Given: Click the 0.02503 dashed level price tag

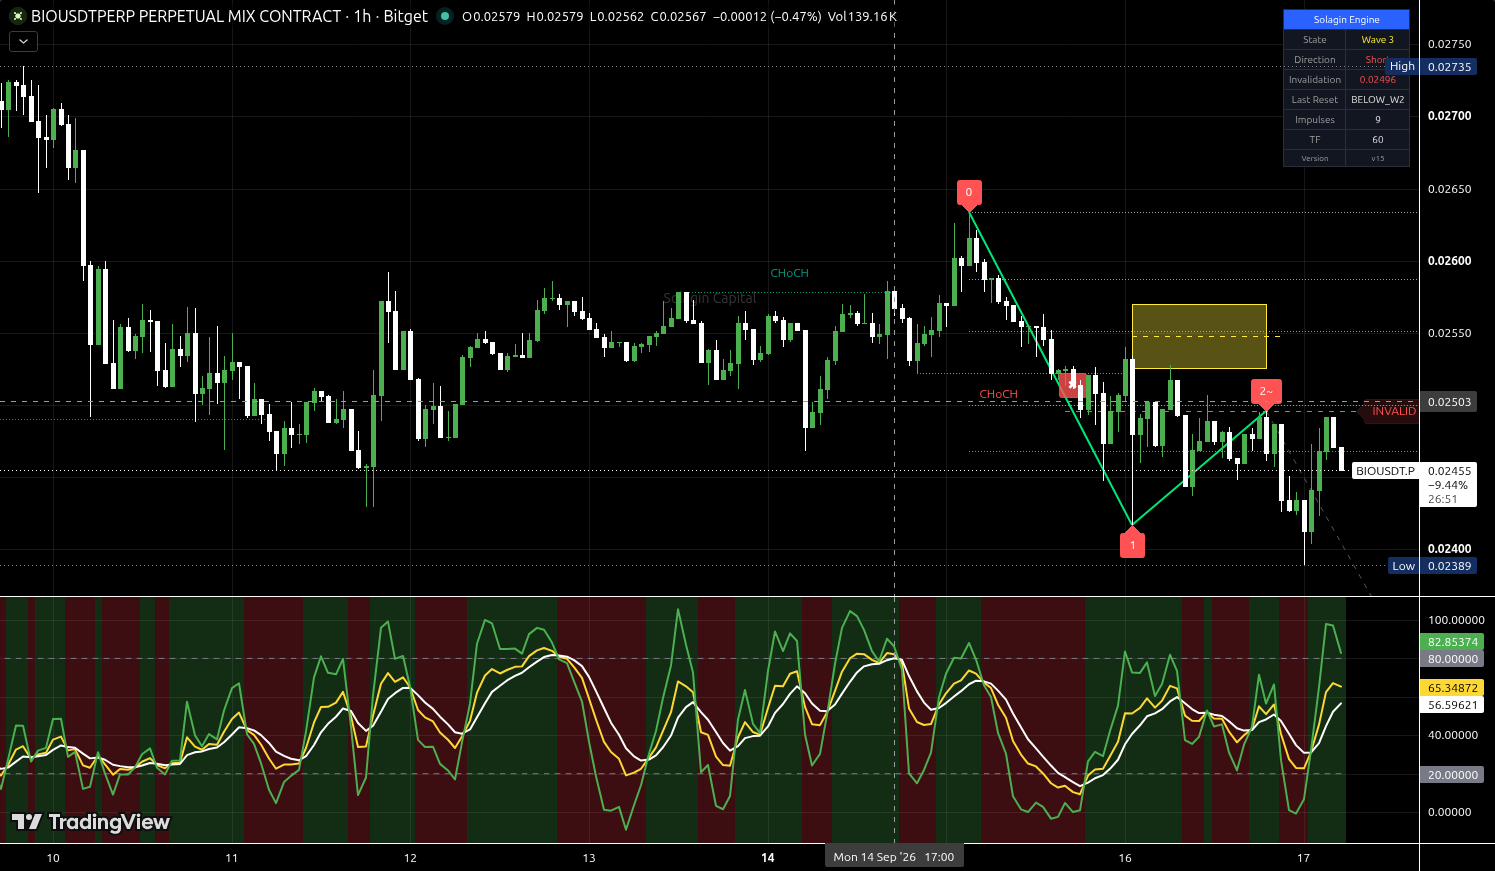Looking at the screenshot, I should click(1449, 402).
